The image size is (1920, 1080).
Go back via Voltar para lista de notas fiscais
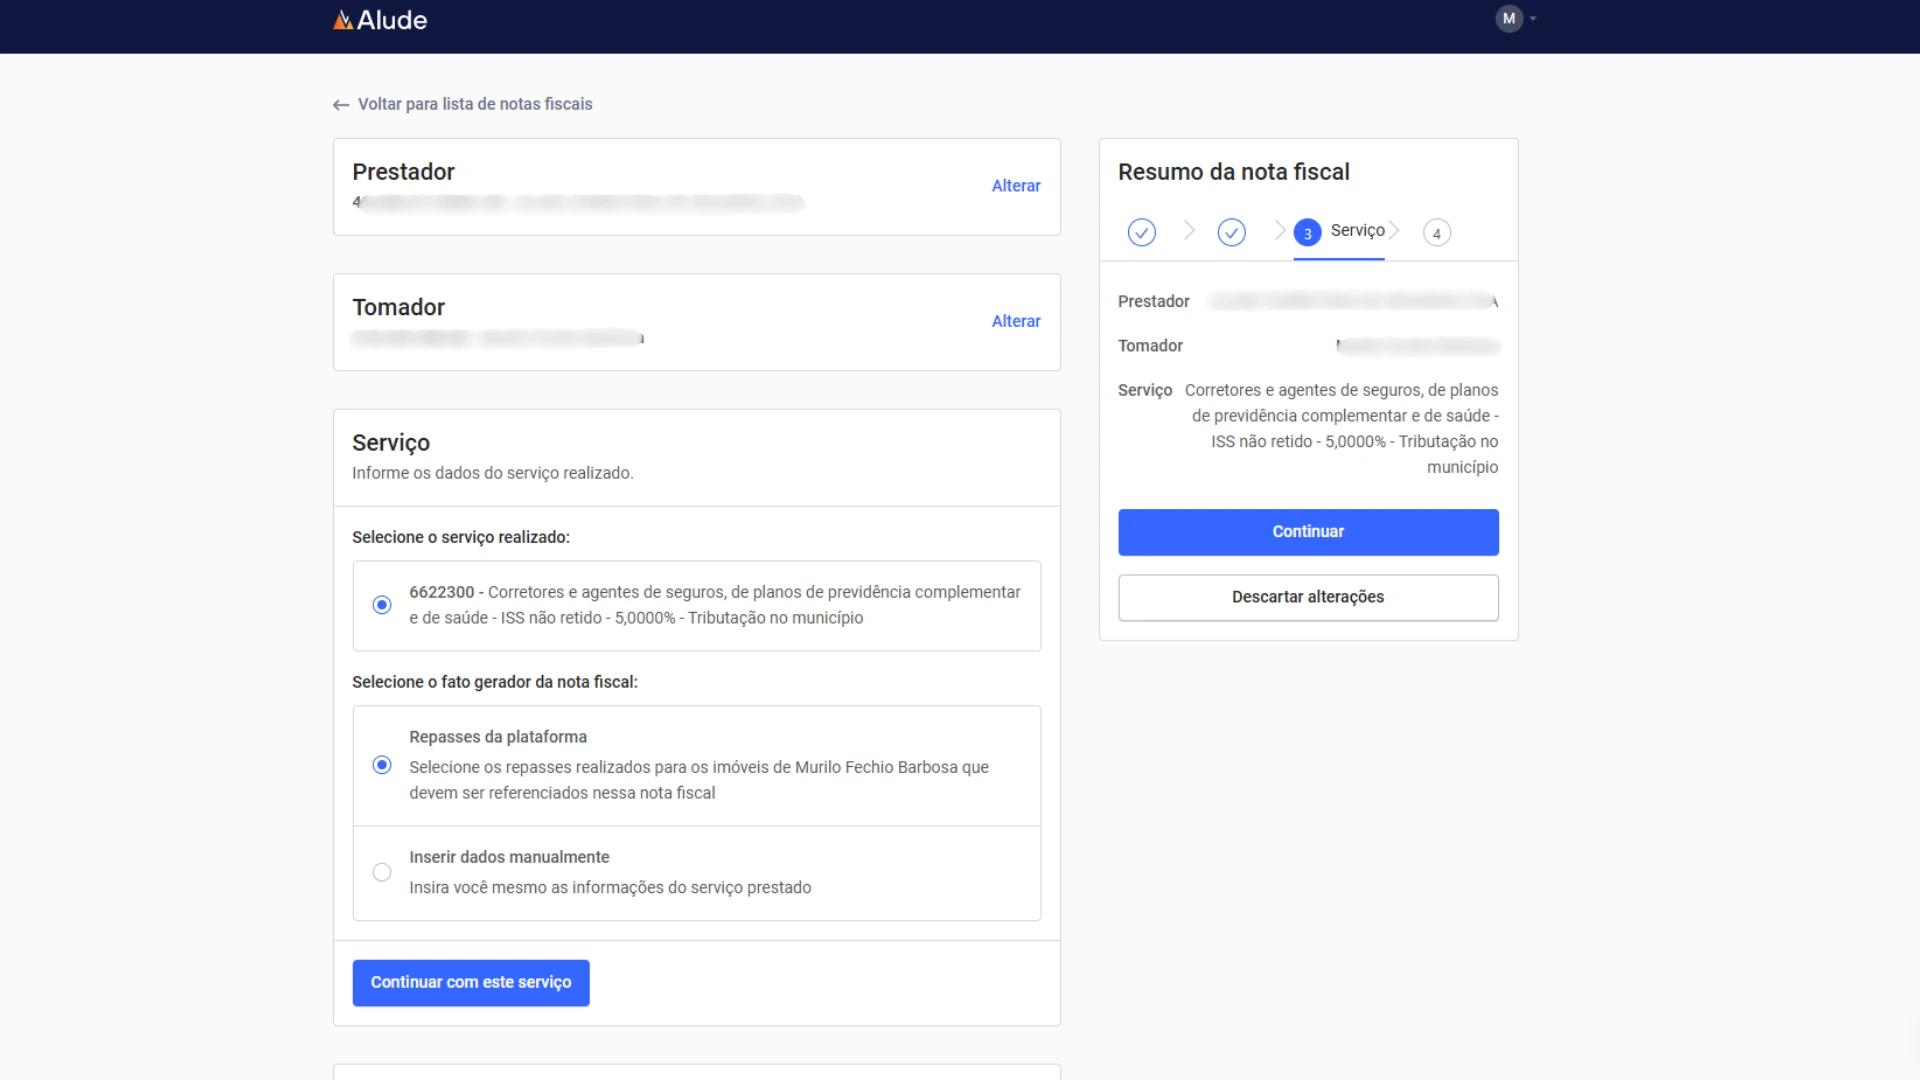[x=475, y=104]
